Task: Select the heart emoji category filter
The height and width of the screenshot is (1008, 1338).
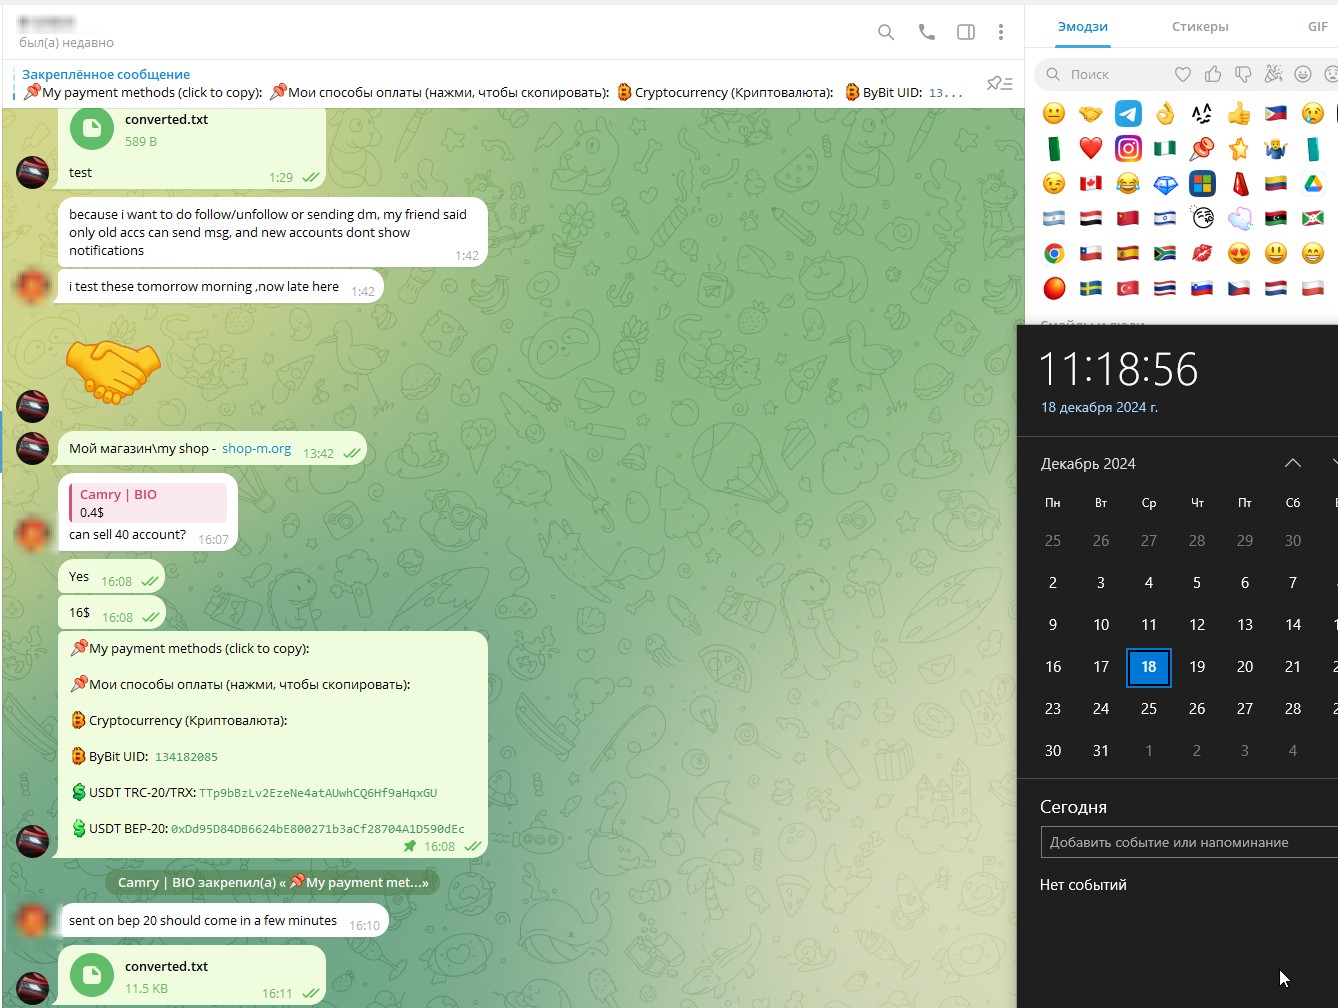Action: coord(1183,74)
